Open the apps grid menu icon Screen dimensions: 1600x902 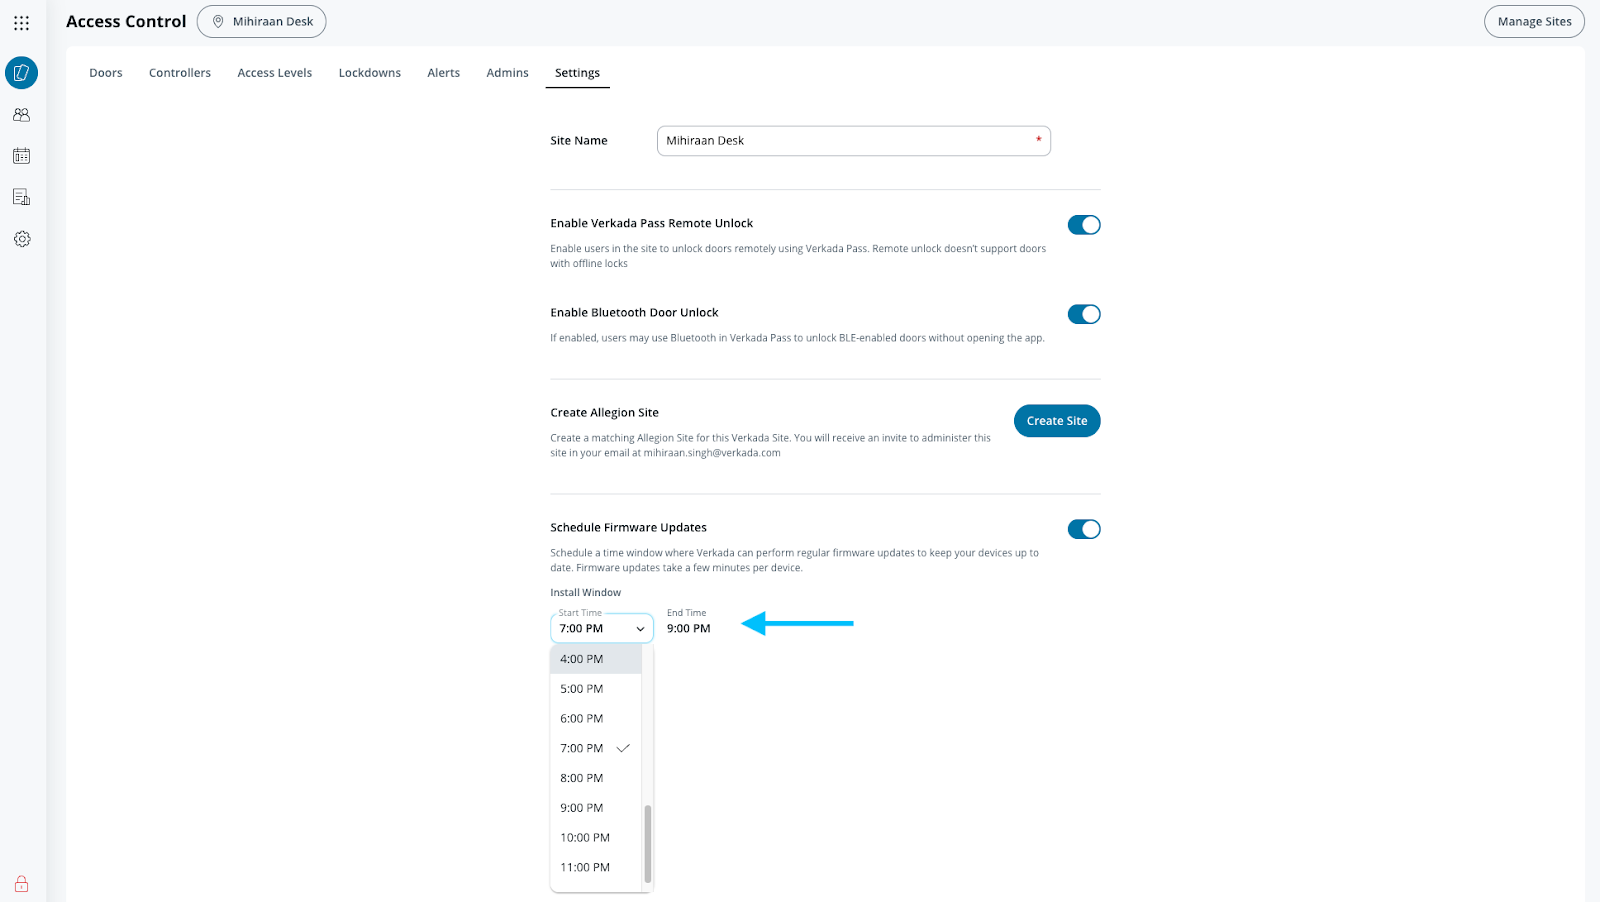click(x=21, y=22)
